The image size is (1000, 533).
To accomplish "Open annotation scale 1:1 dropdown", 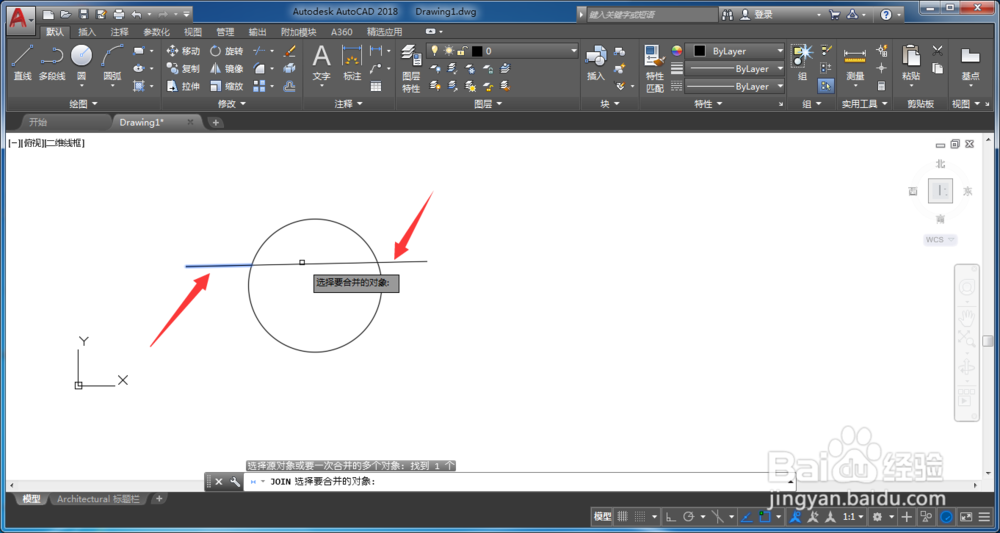I will 853,516.
